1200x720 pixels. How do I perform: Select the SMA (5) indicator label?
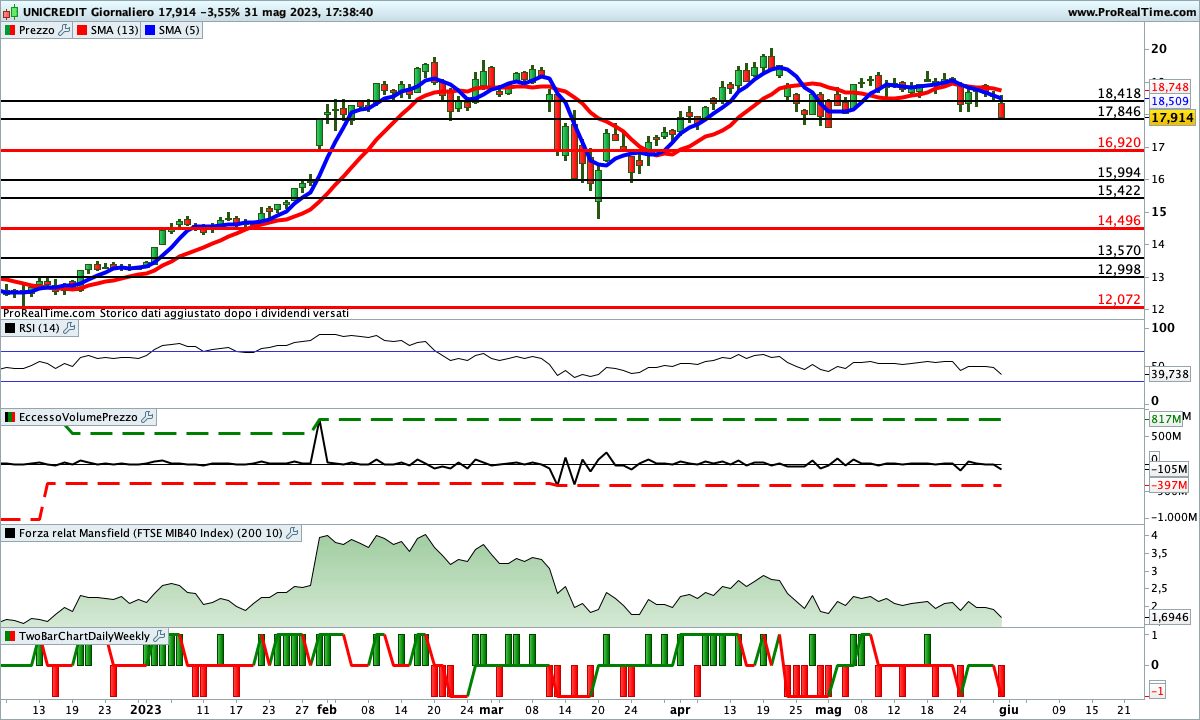(x=180, y=30)
